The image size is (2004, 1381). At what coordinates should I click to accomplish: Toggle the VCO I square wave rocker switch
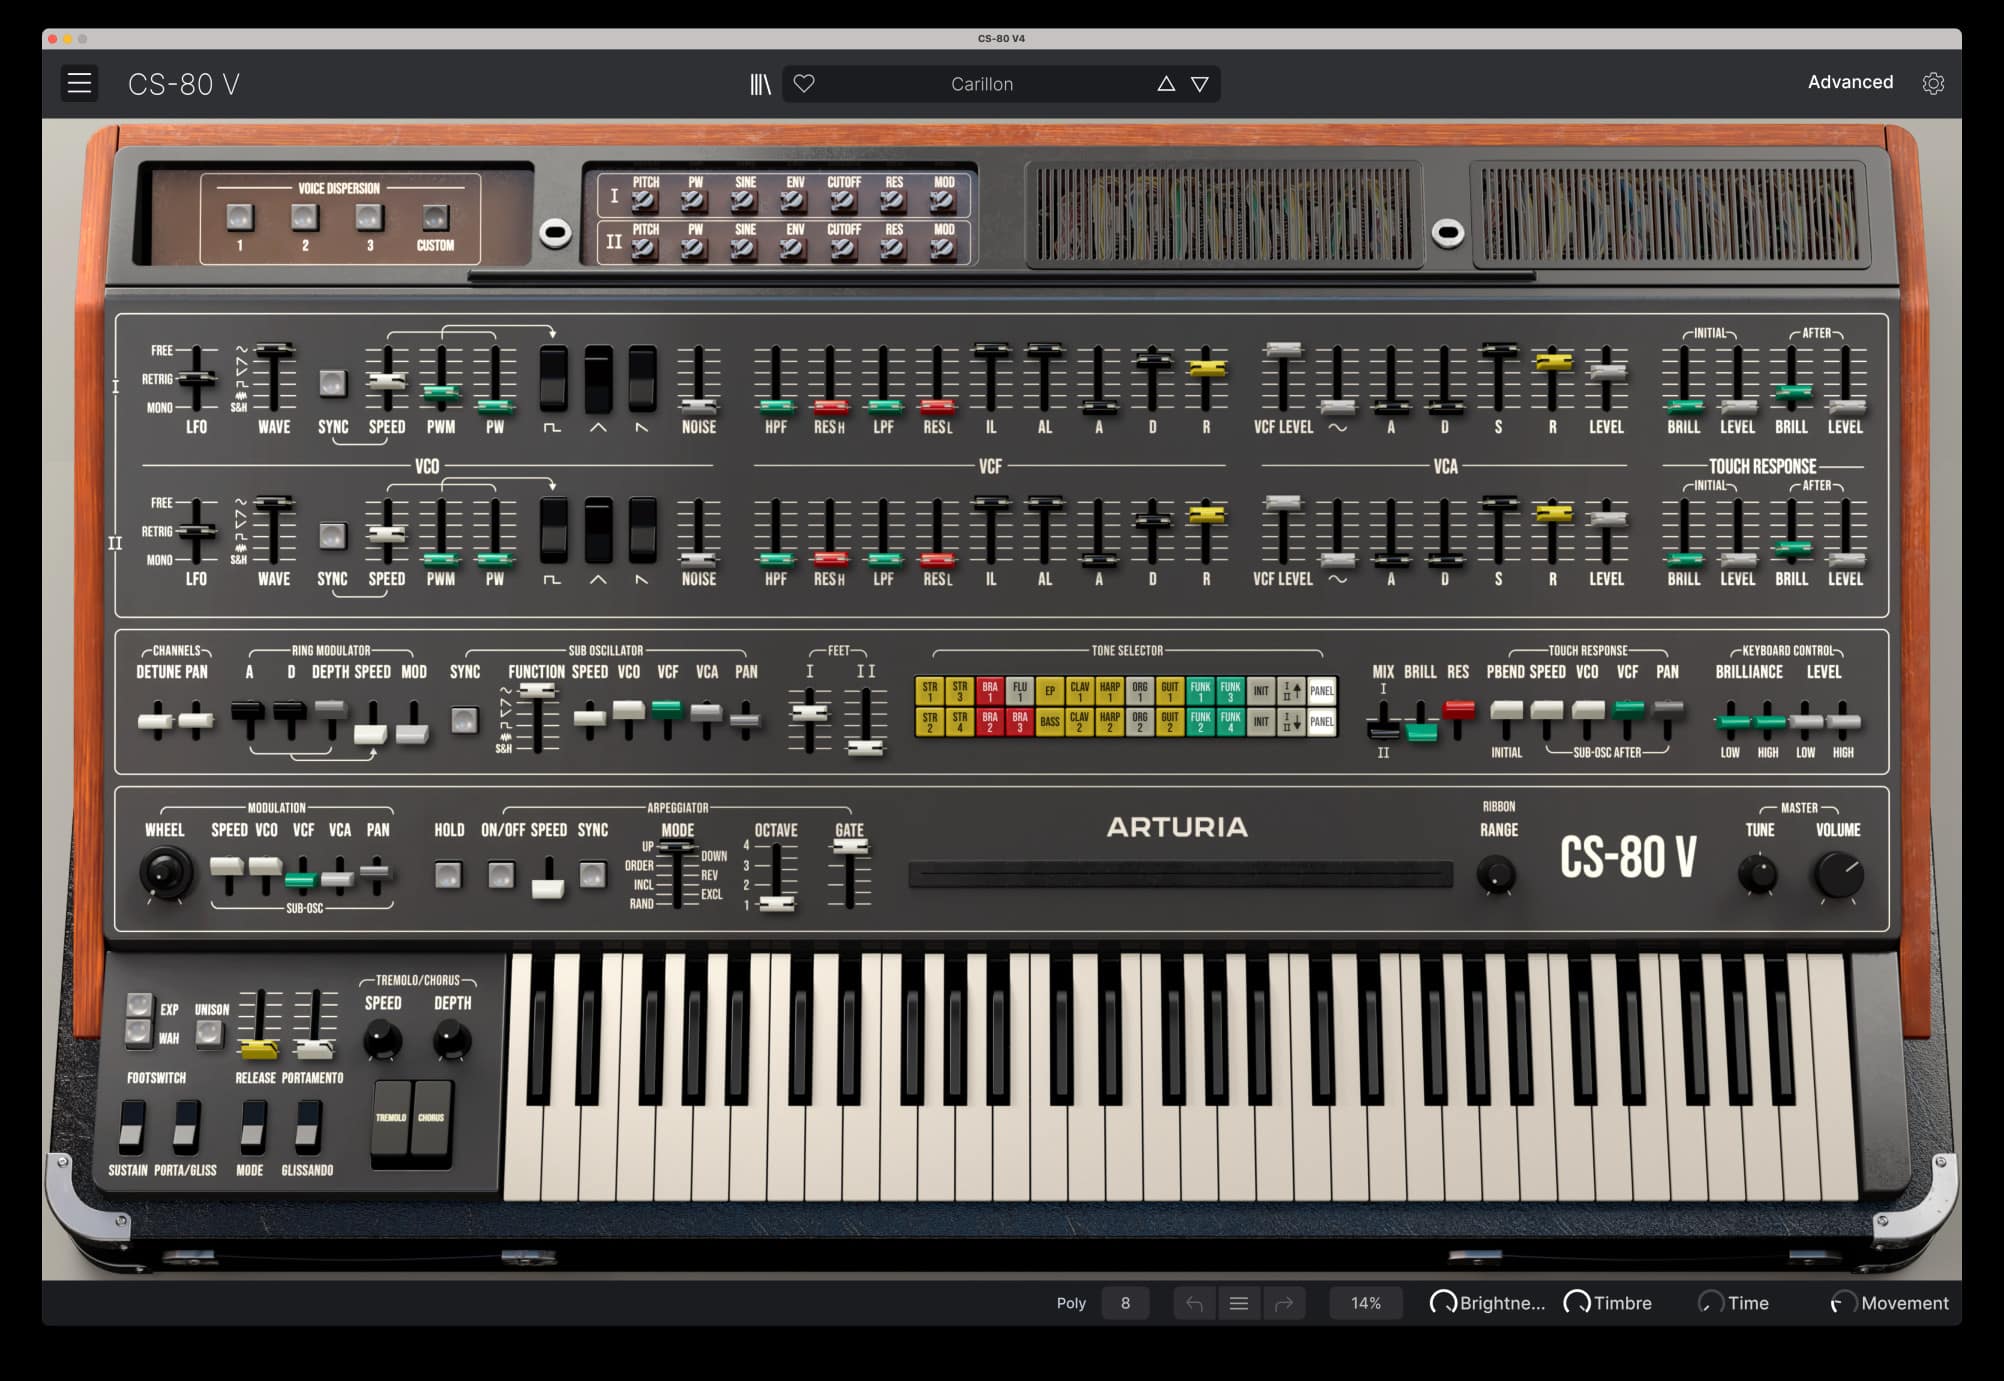[553, 379]
